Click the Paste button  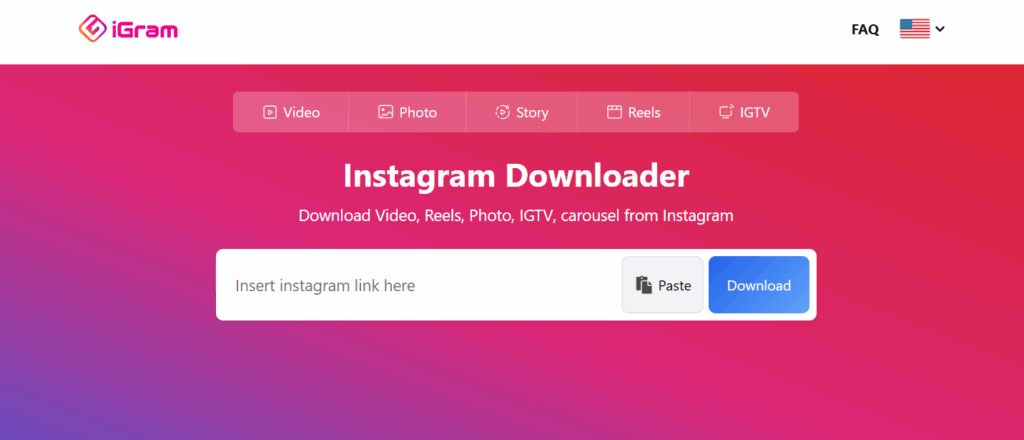tap(662, 285)
